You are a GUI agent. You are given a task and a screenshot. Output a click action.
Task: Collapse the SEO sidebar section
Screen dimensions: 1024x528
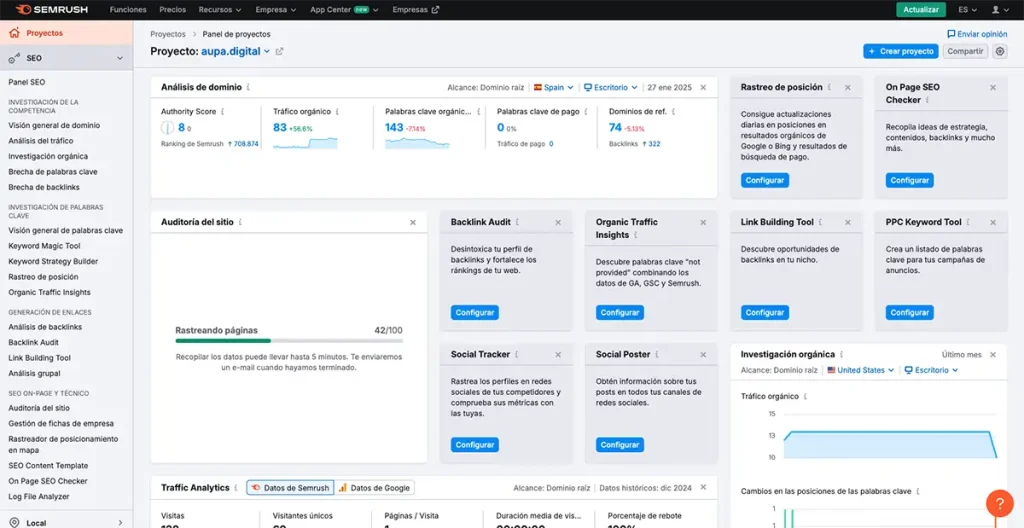coord(120,58)
